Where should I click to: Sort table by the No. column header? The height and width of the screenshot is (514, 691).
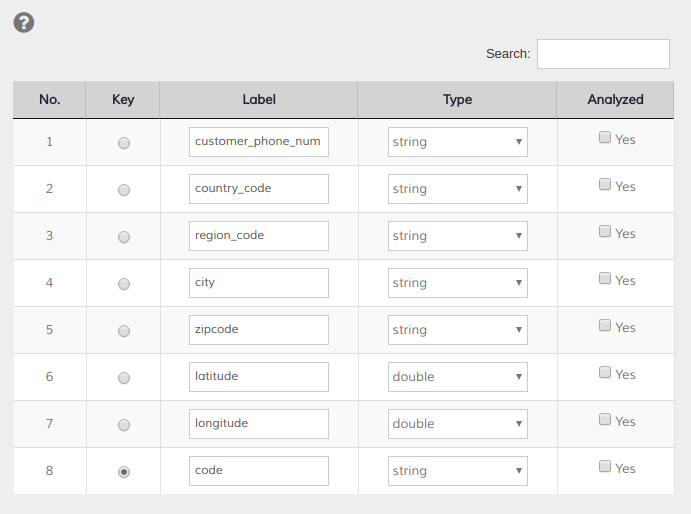(x=50, y=100)
